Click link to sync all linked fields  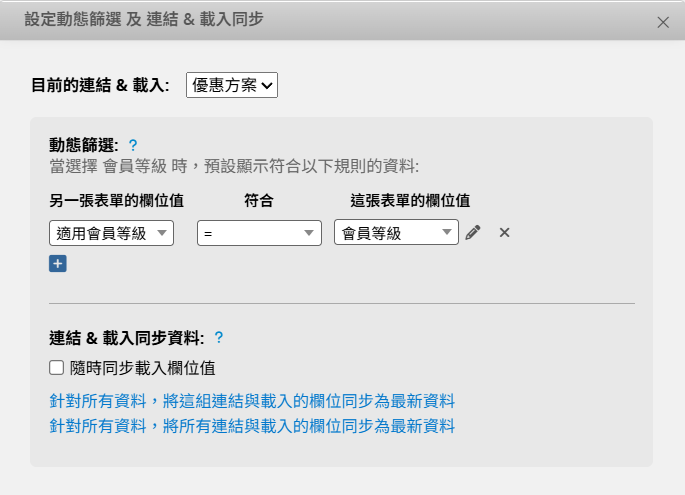[x=252, y=426]
